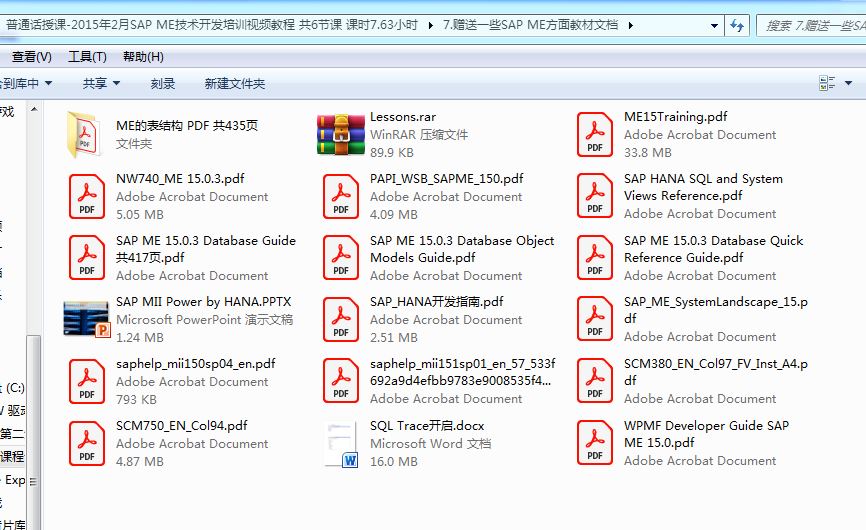
Task: Select the 课程 item in navigation pane
Action: (x=12, y=457)
